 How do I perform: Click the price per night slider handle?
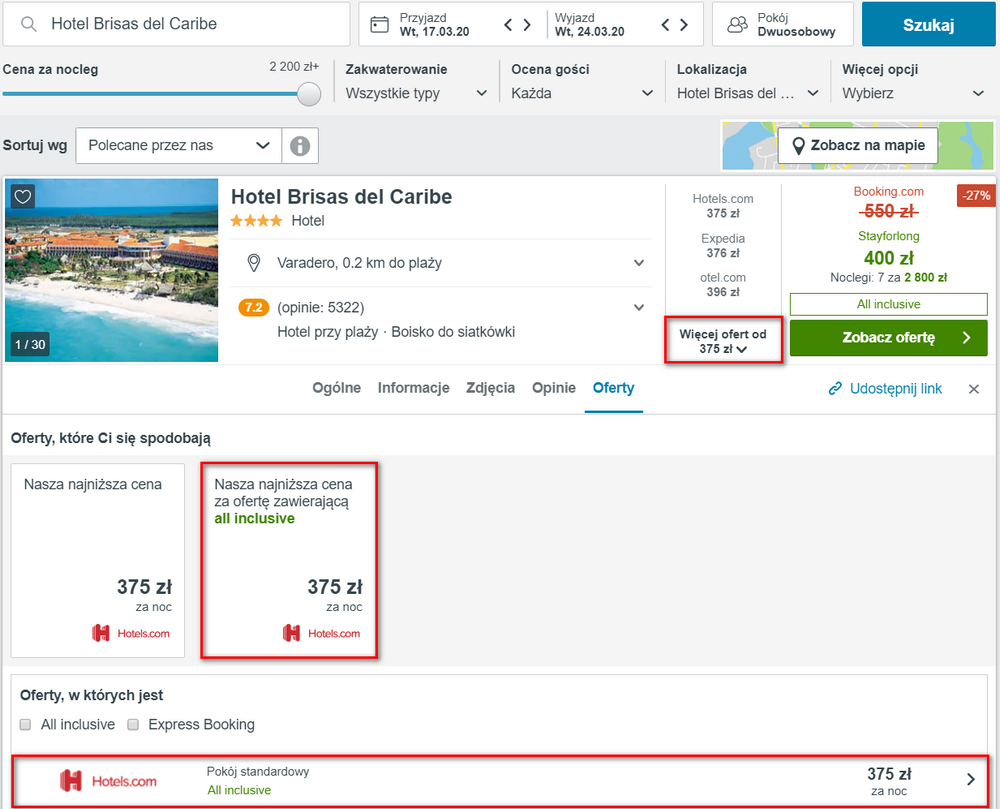310,94
